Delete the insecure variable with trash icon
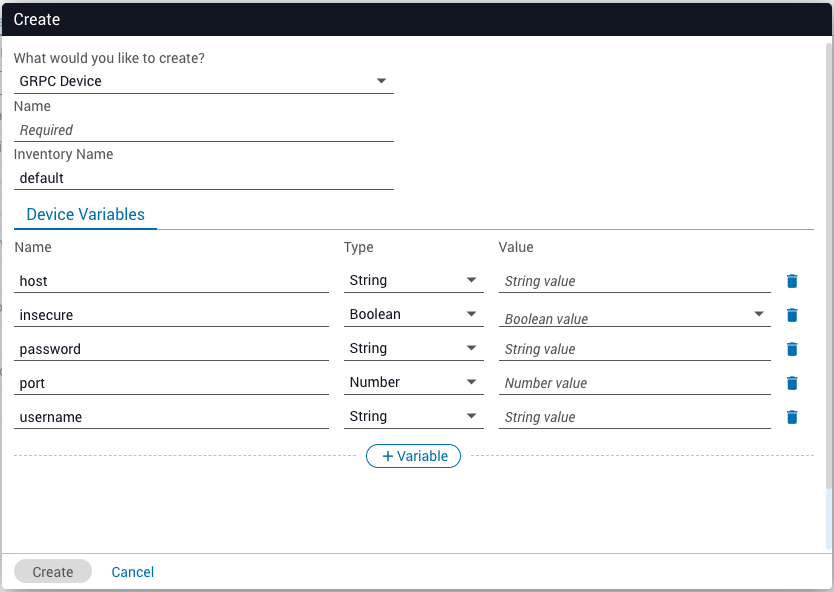This screenshot has width=834, height=592. pyautogui.click(x=792, y=315)
